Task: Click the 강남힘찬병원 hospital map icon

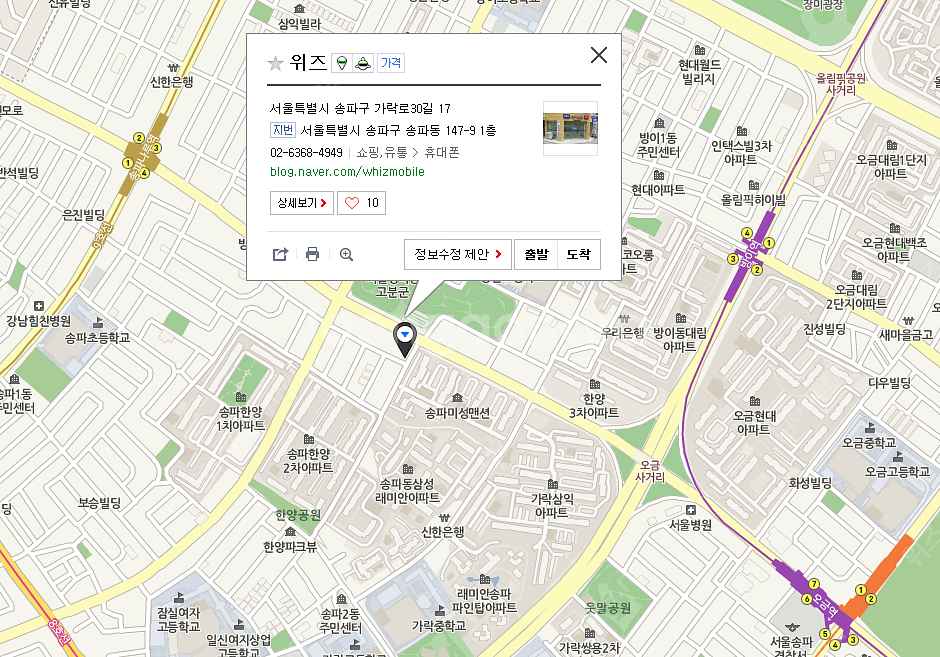Action: pyautogui.click(x=38, y=306)
